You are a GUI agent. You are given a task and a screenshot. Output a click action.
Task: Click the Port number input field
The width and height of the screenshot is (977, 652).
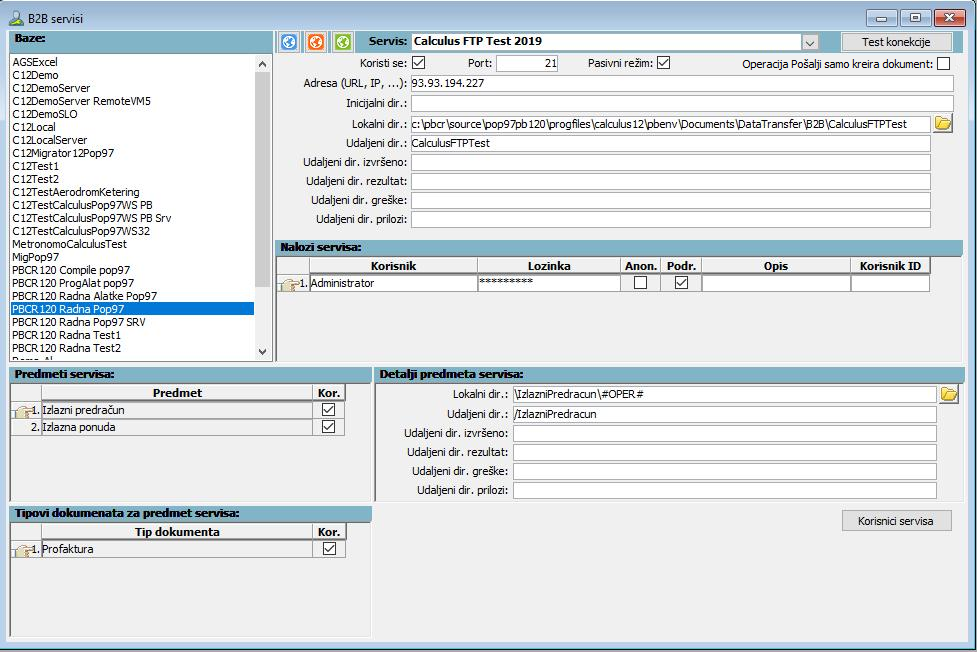(x=527, y=64)
